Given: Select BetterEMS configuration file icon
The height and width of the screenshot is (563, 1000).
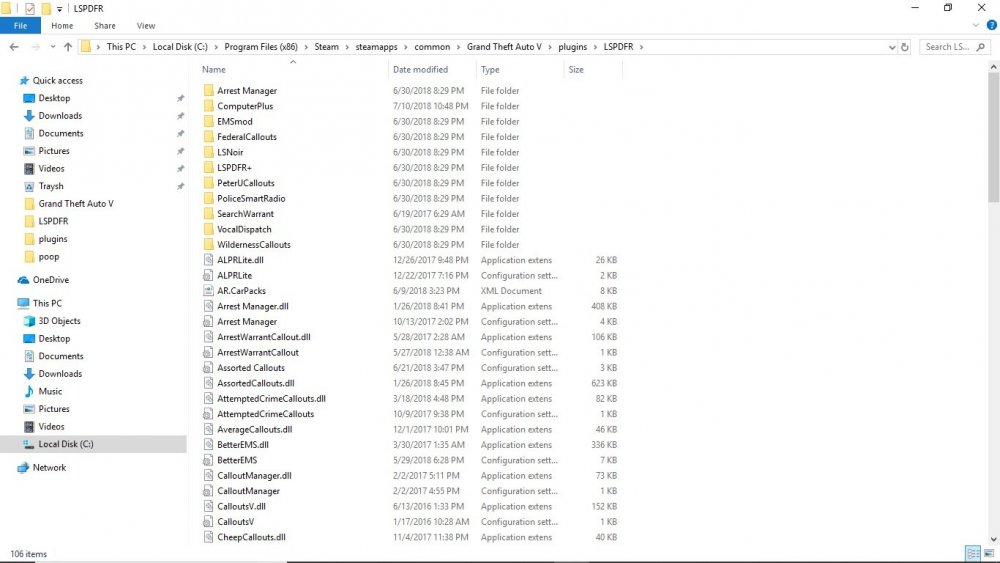Looking at the screenshot, I should click(x=209, y=460).
